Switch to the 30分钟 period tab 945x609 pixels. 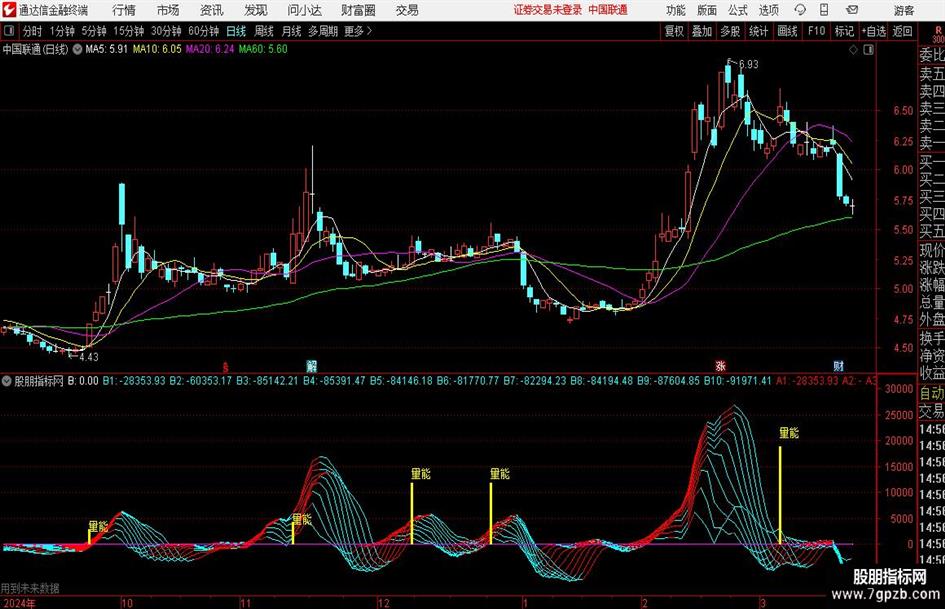(x=166, y=31)
